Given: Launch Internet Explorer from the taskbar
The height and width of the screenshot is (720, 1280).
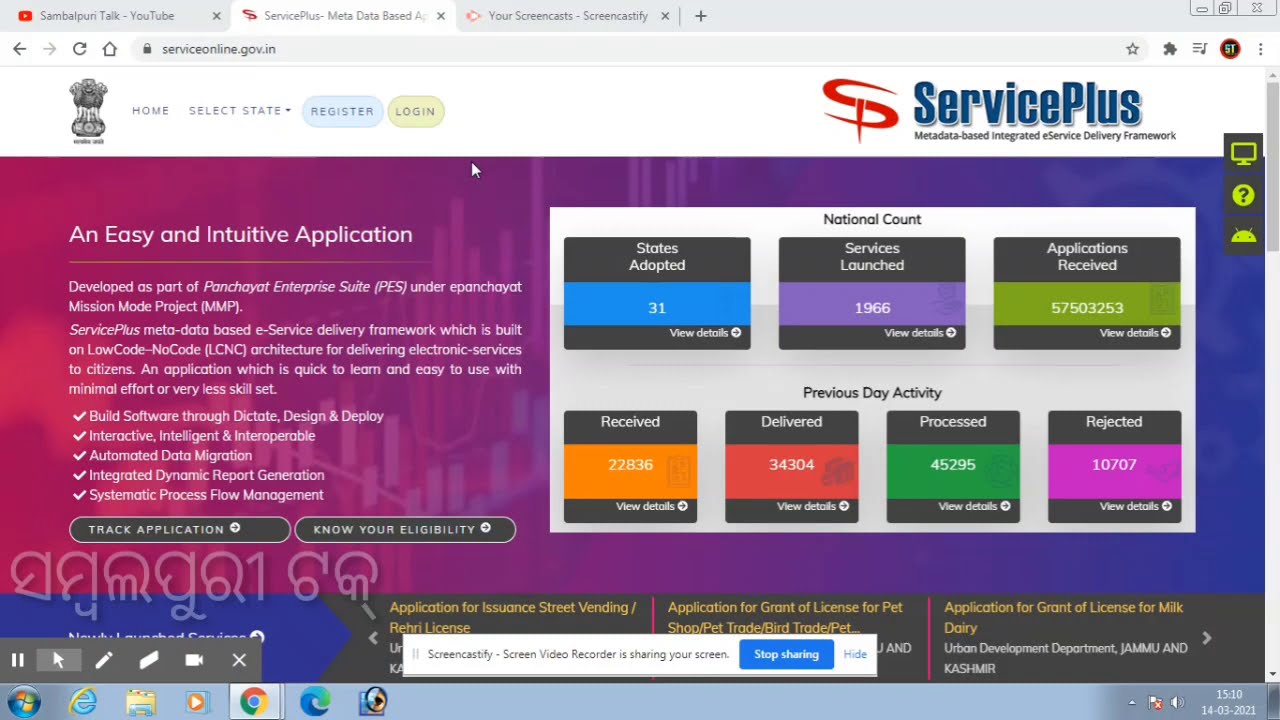Looking at the screenshot, I should click(83, 702).
